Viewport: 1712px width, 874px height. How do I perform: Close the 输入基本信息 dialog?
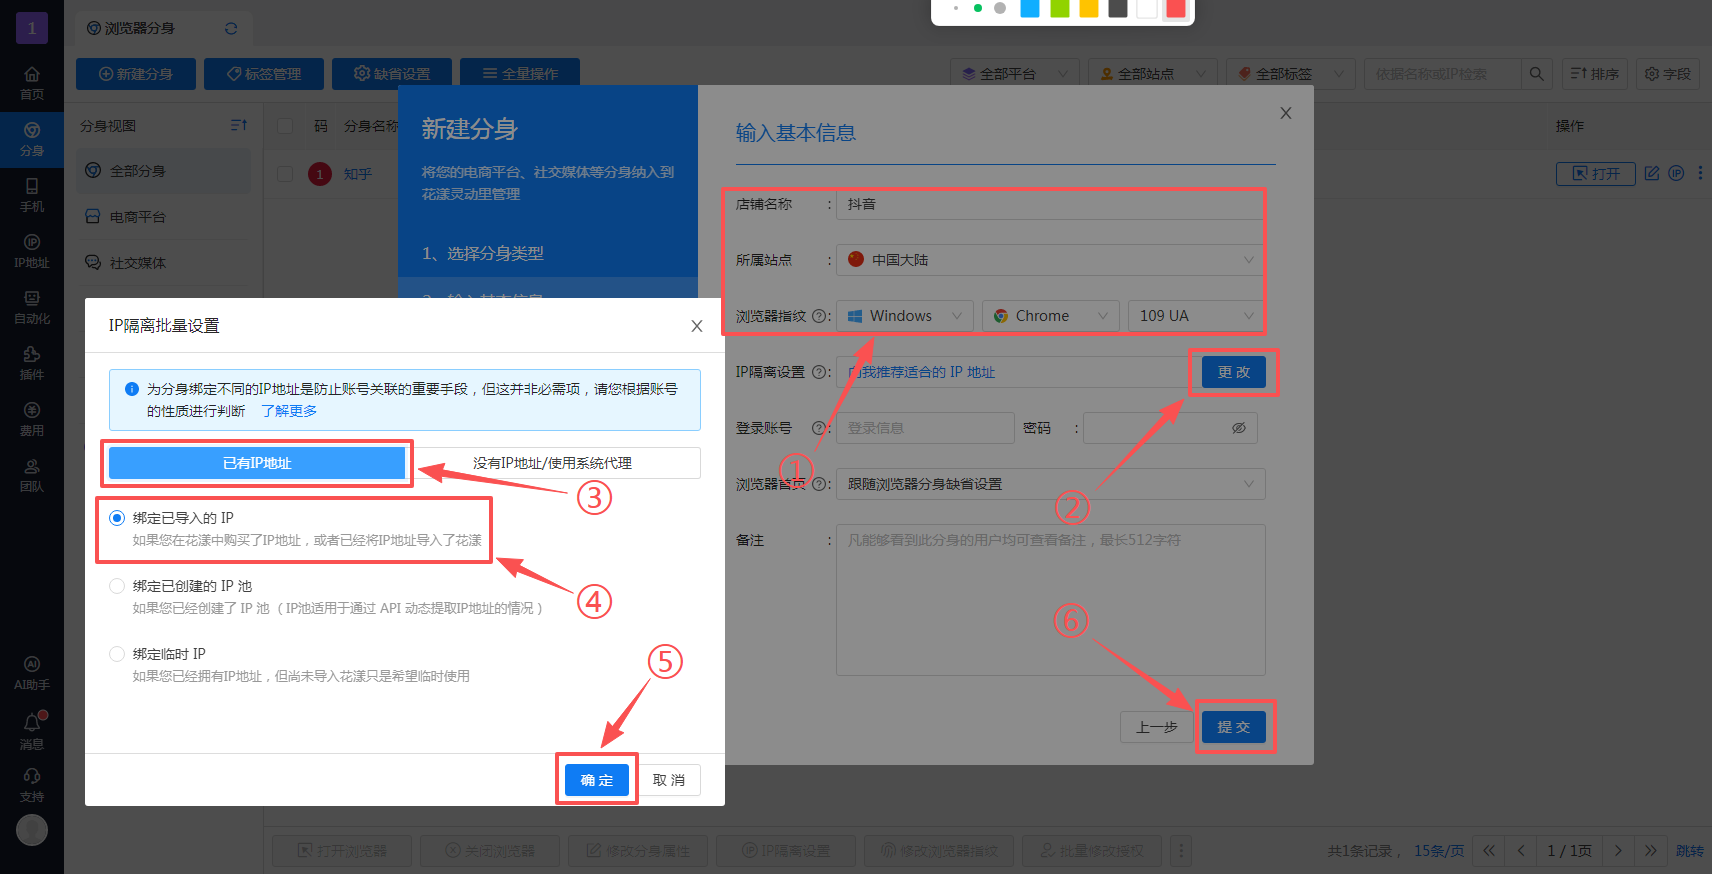click(x=1286, y=113)
